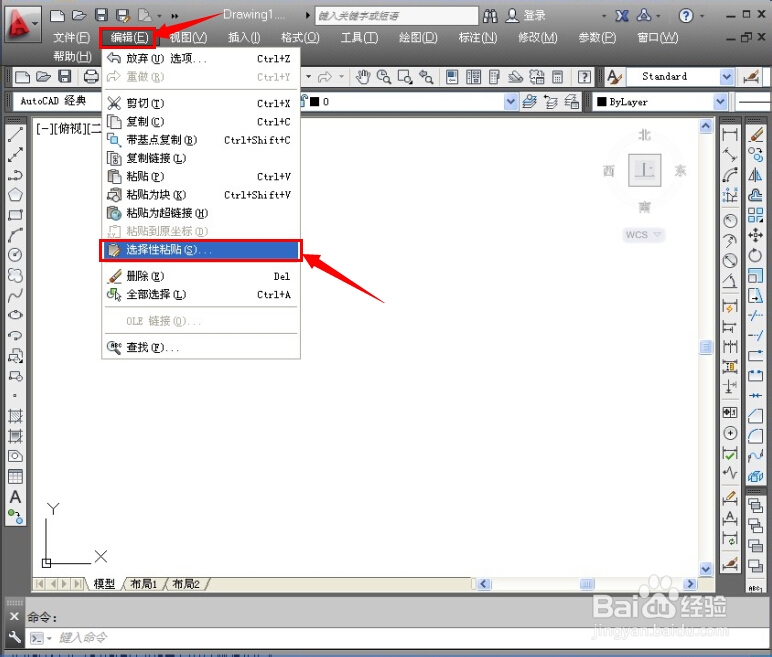Viewport: 772px width, 657px height.
Task: Click the layer 0 color square
Action: pos(315,102)
